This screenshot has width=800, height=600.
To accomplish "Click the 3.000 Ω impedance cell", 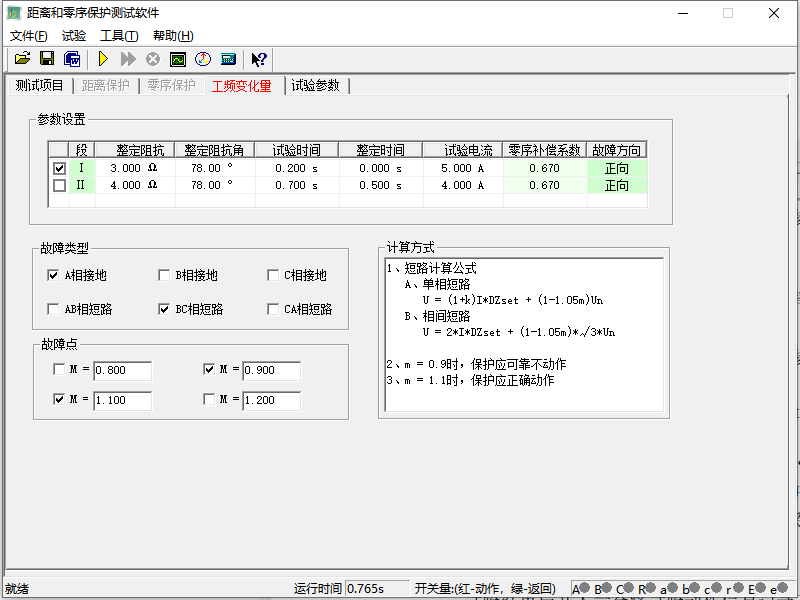I will (x=134, y=169).
